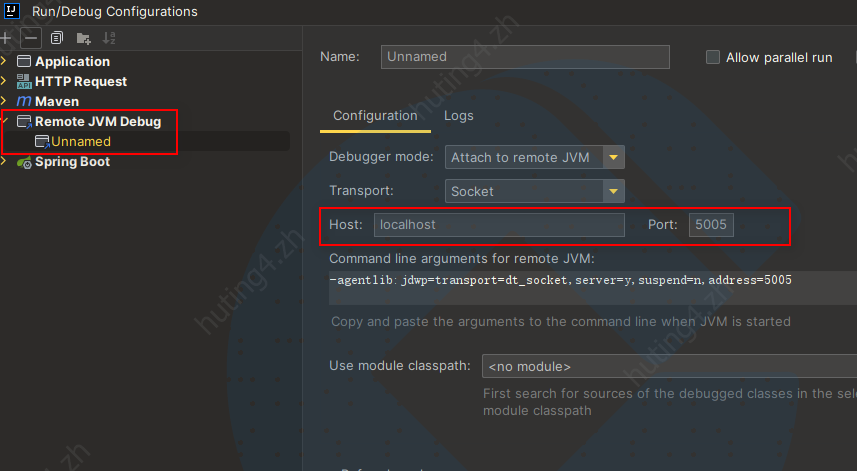Expand the Spring Boot node
Image resolution: width=857 pixels, height=471 pixels.
4,161
